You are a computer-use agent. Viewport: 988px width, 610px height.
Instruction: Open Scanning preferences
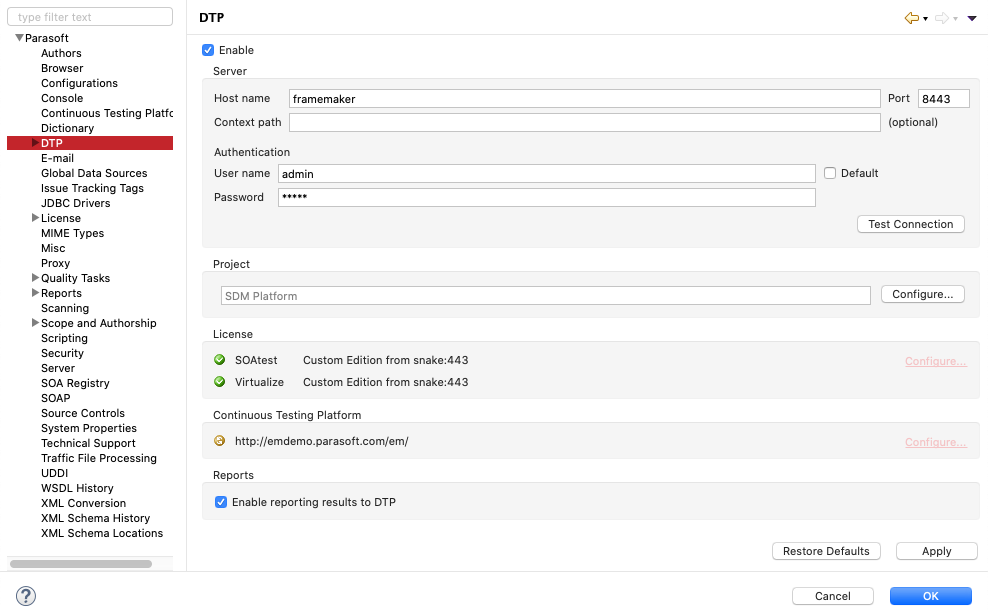pos(65,308)
